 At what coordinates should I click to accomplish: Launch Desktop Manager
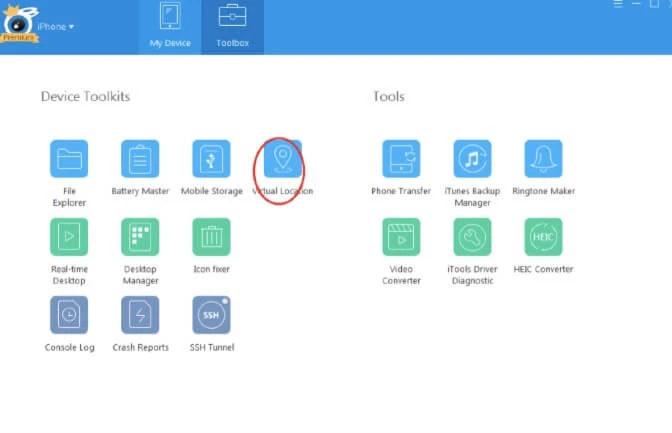pyautogui.click(x=140, y=237)
